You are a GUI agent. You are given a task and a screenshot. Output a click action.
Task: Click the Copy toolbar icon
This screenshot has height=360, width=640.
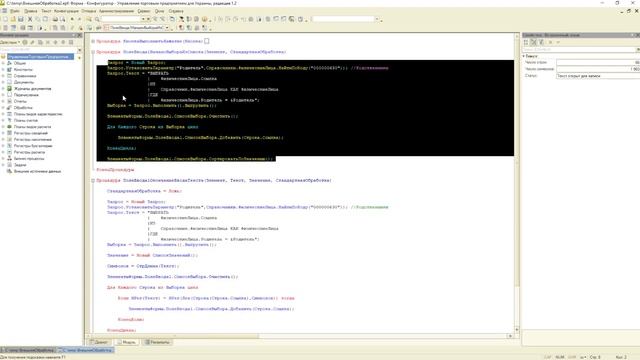pyautogui.click(x=38, y=19)
